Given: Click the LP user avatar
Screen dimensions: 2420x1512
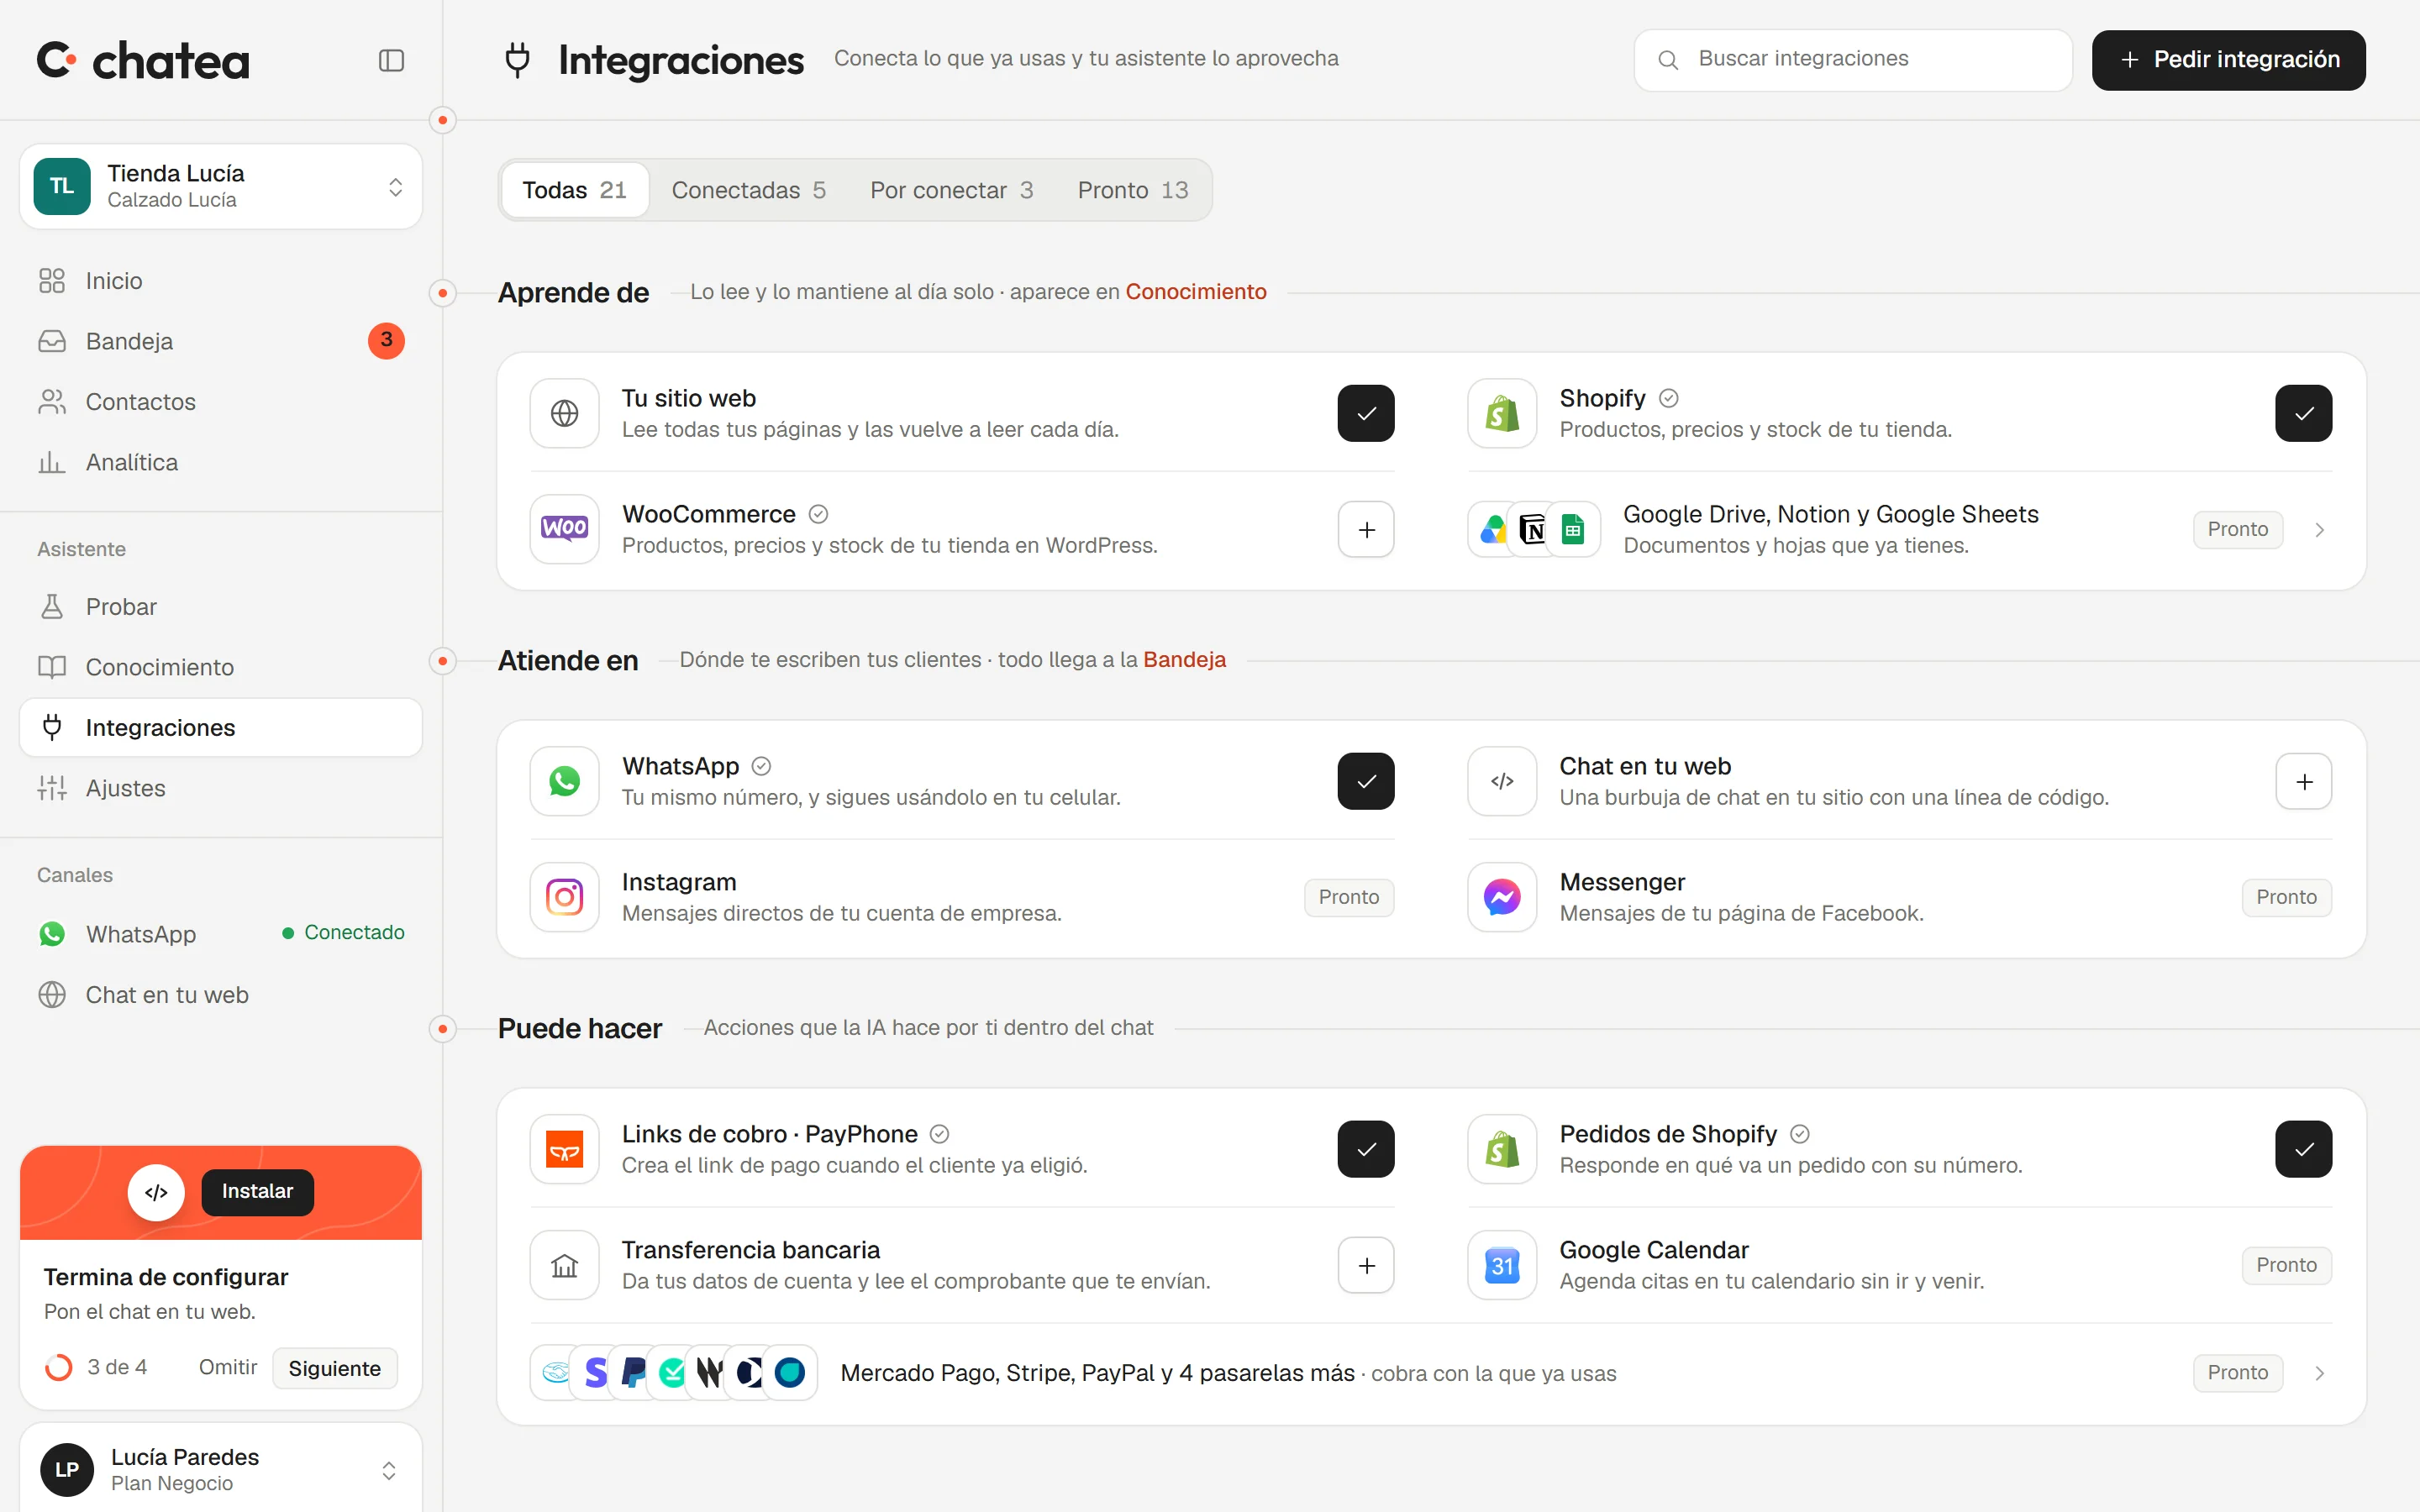Looking at the screenshot, I should coord(67,1469).
